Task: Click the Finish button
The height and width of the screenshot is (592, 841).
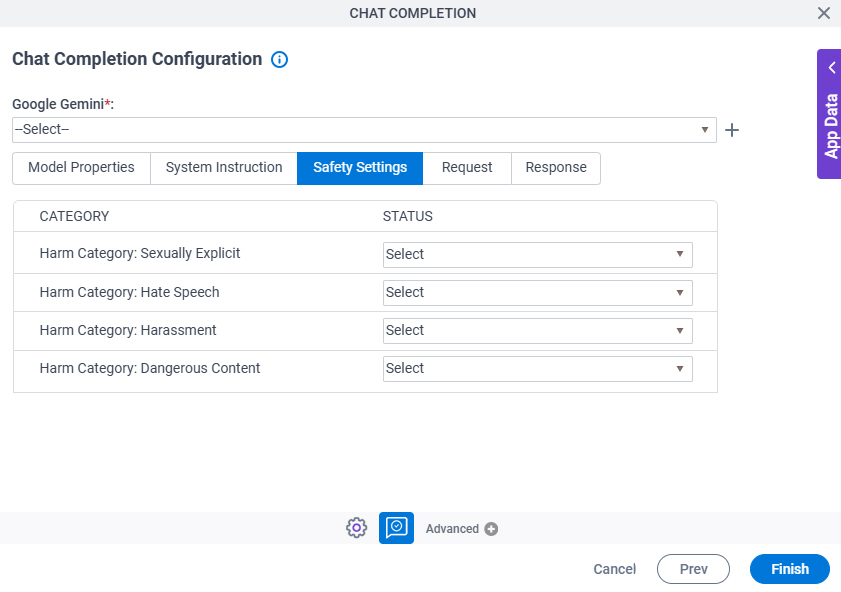Action: (x=790, y=569)
